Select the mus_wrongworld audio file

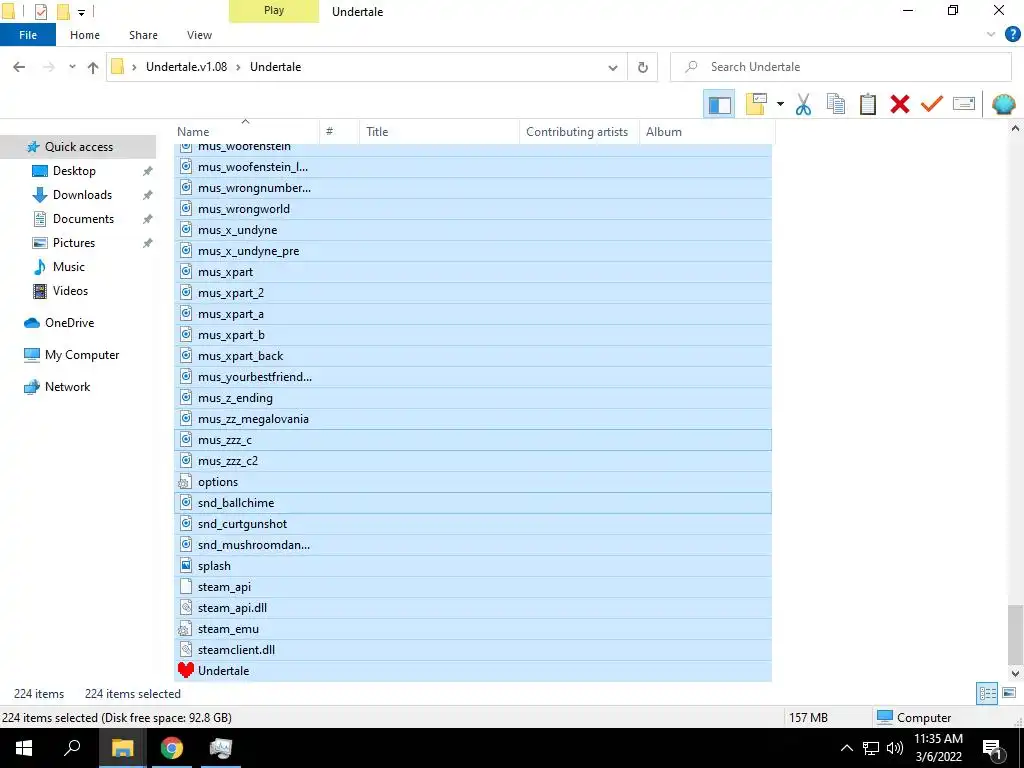click(x=473, y=209)
